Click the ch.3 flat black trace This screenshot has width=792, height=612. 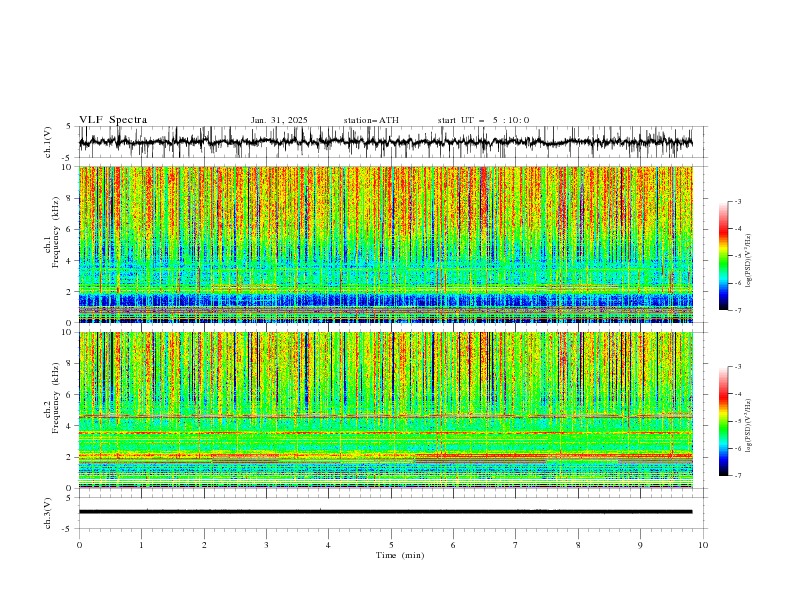pyautogui.click(x=385, y=512)
